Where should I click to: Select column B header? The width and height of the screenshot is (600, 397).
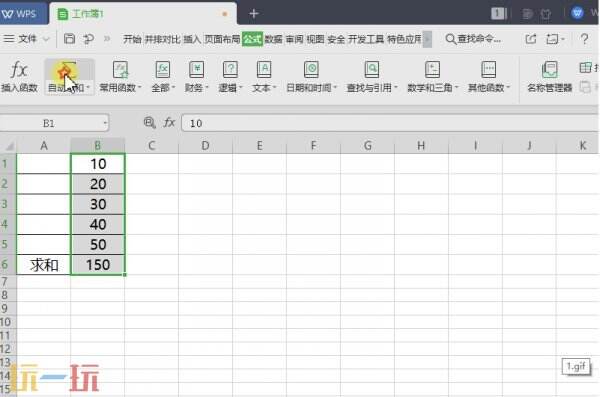(98, 146)
